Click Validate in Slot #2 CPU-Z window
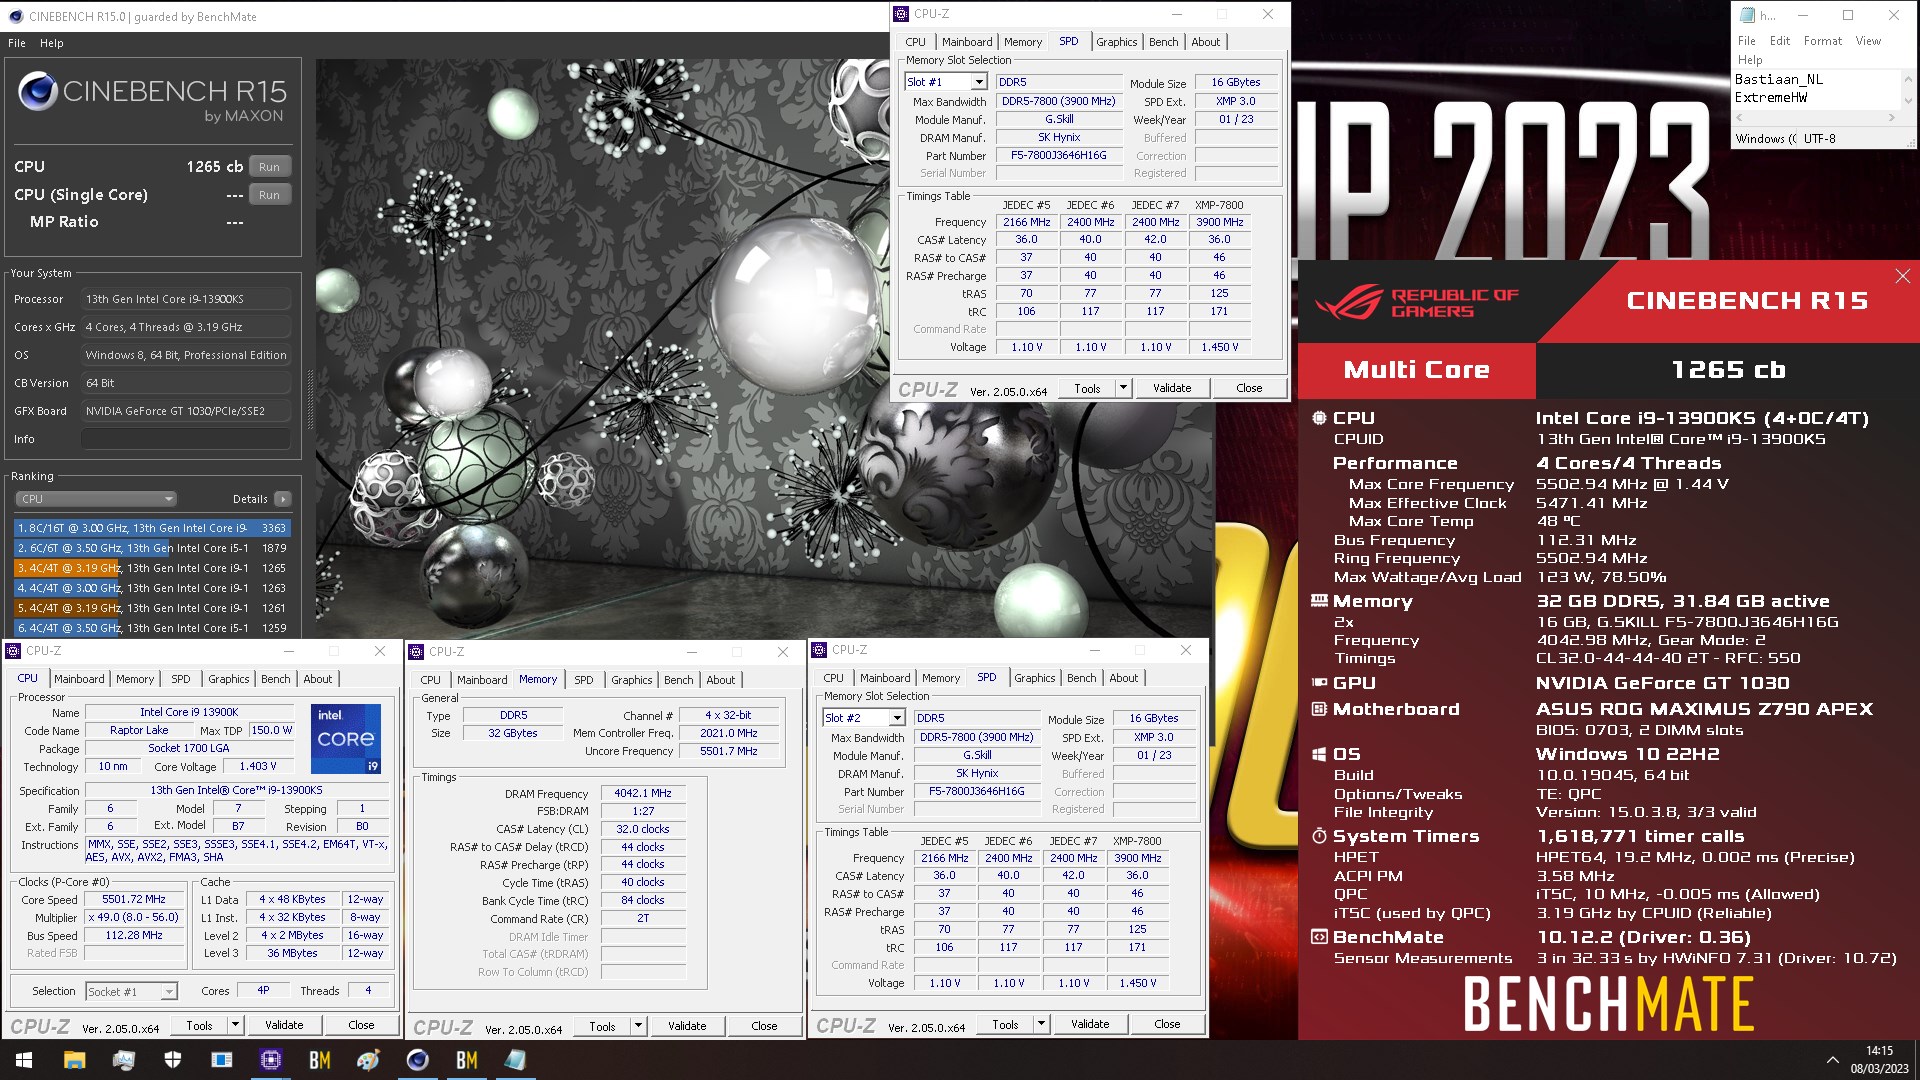This screenshot has width=1920, height=1080. [x=1090, y=1024]
